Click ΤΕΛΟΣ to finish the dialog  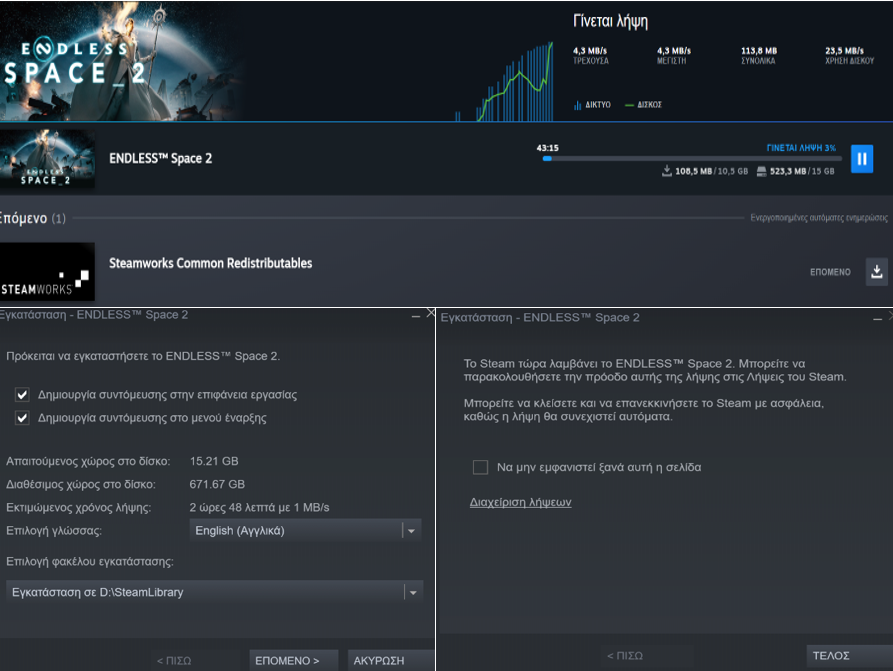pyautogui.click(x=849, y=656)
